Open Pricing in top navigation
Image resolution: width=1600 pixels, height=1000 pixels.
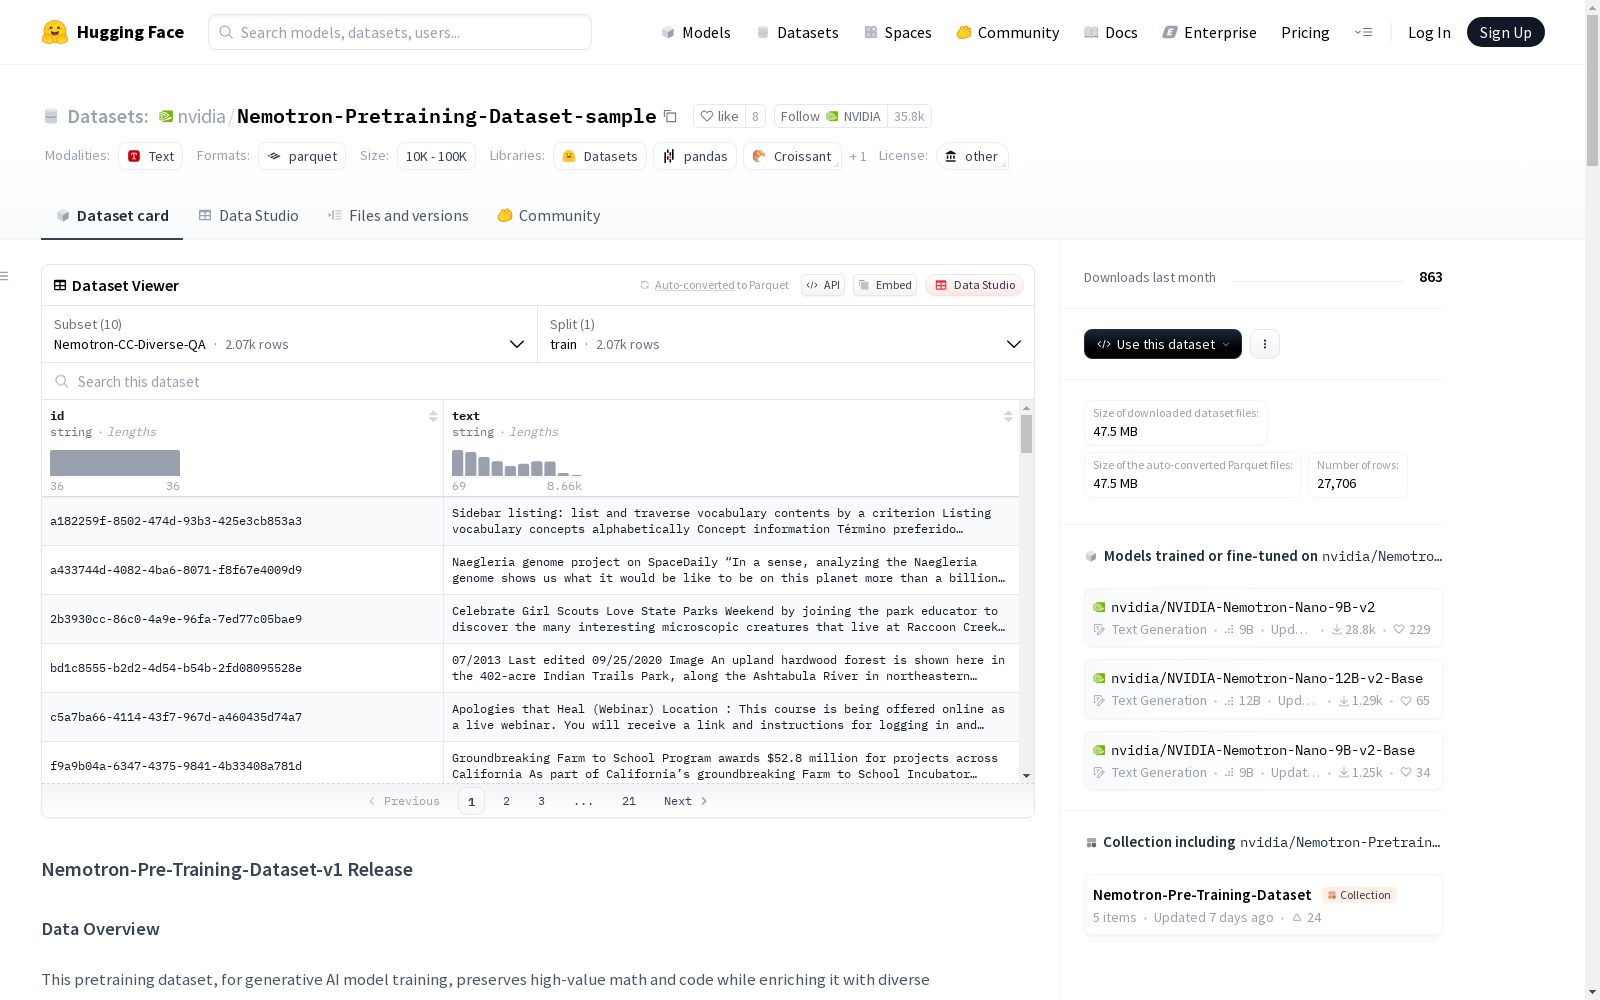[1305, 32]
